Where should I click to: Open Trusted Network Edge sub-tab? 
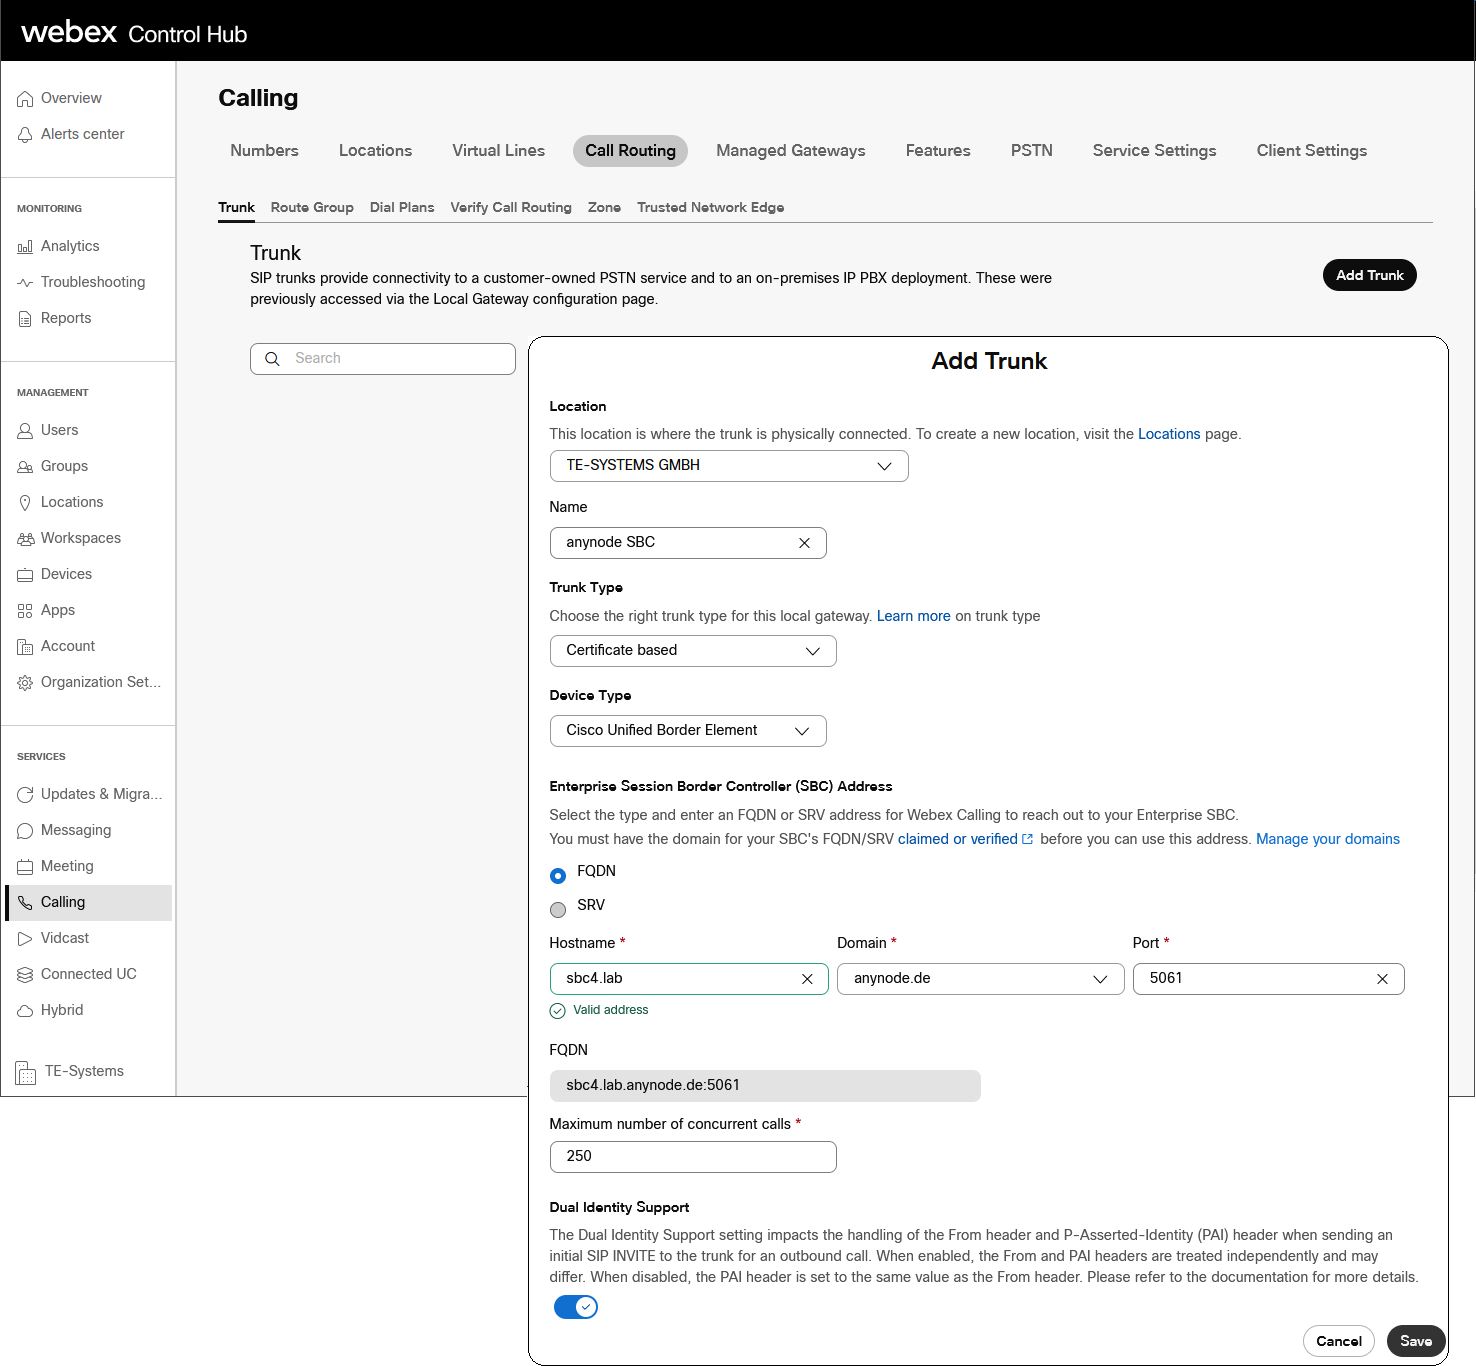point(710,208)
